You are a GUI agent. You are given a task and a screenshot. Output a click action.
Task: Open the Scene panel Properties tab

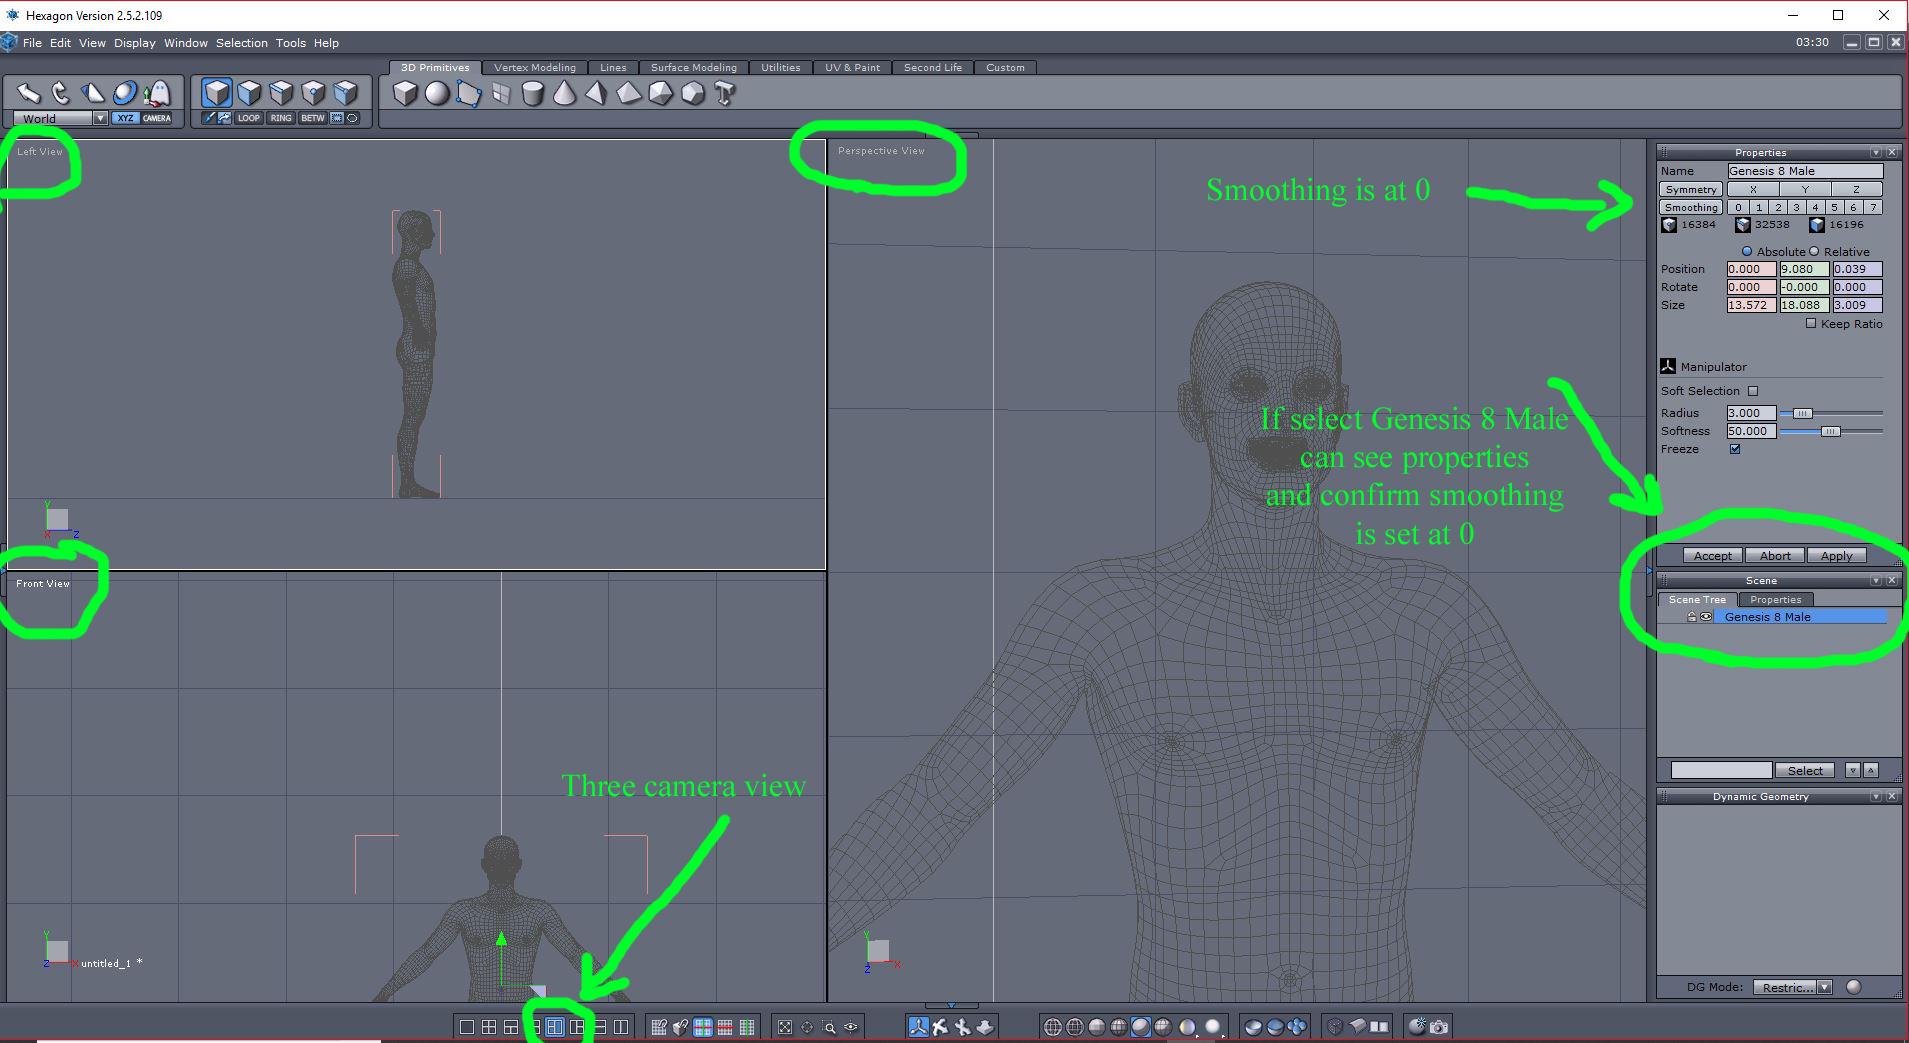pyautogui.click(x=1776, y=599)
